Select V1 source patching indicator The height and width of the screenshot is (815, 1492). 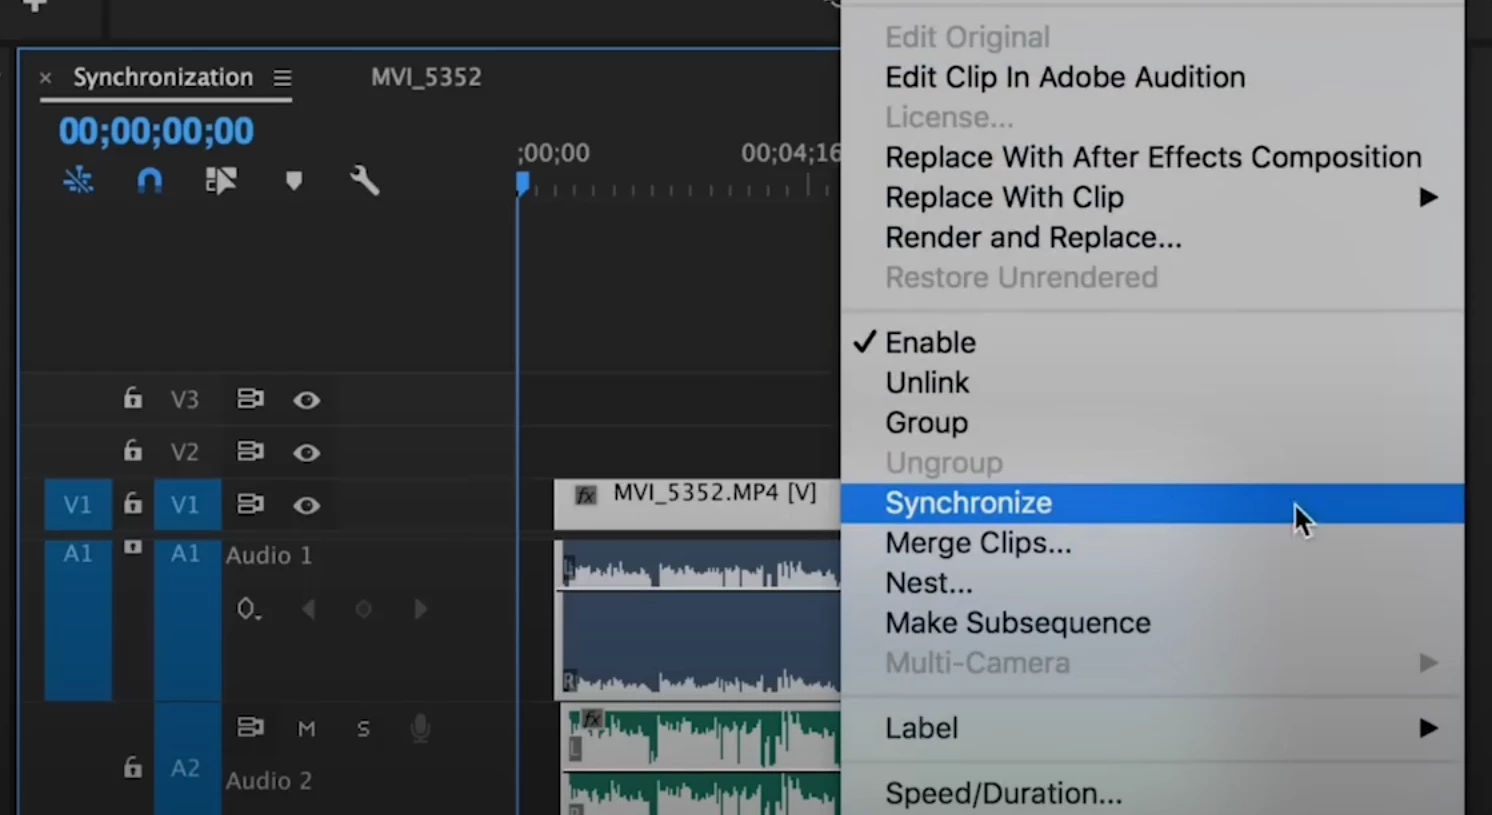78,504
